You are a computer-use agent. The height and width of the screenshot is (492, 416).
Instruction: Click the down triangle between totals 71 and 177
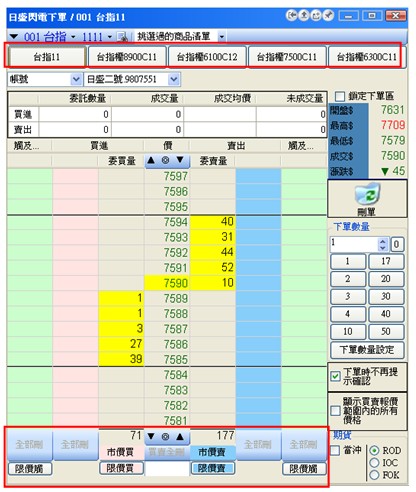[x=151, y=436]
